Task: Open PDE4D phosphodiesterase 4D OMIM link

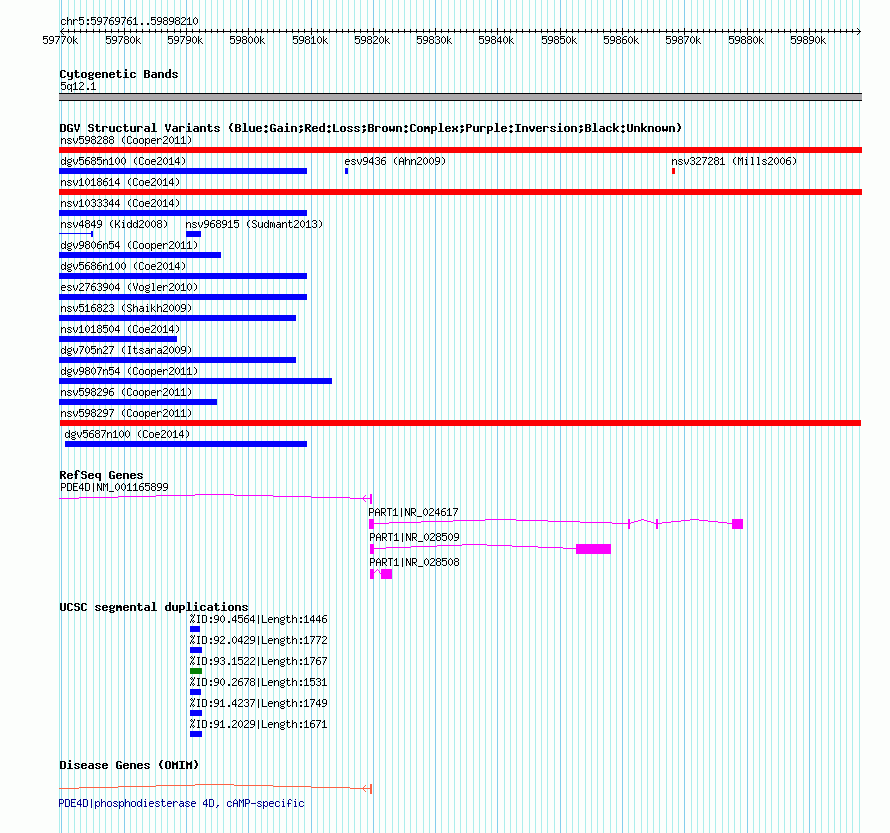Action: tap(182, 803)
